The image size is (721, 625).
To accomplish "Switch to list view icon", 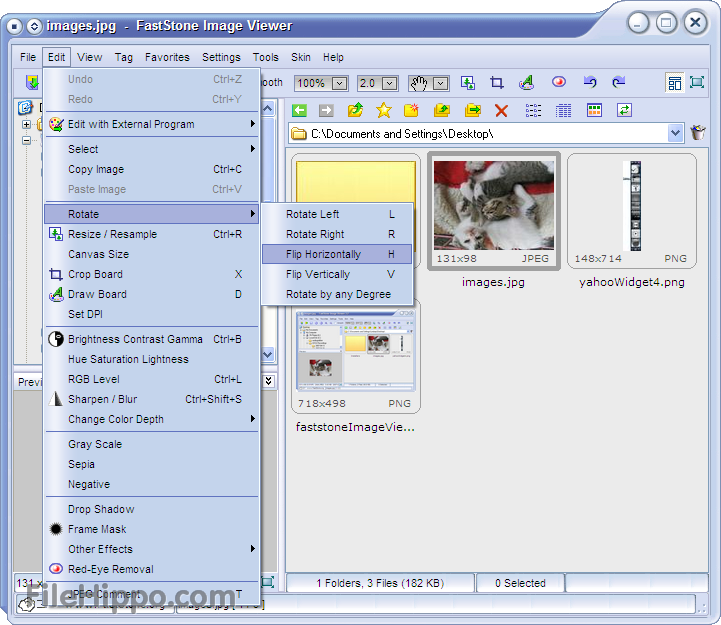I will (533, 110).
